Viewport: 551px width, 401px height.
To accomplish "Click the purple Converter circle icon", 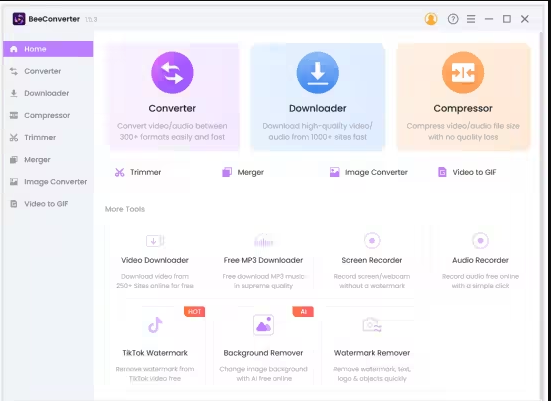I will pos(172,72).
